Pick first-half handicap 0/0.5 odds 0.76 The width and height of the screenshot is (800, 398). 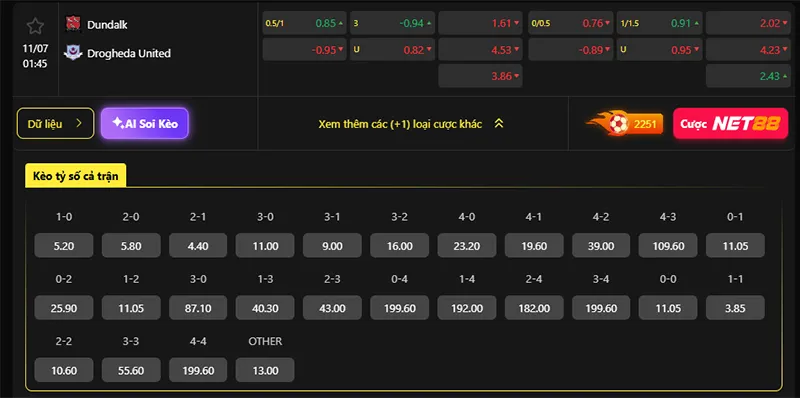[570, 23]
